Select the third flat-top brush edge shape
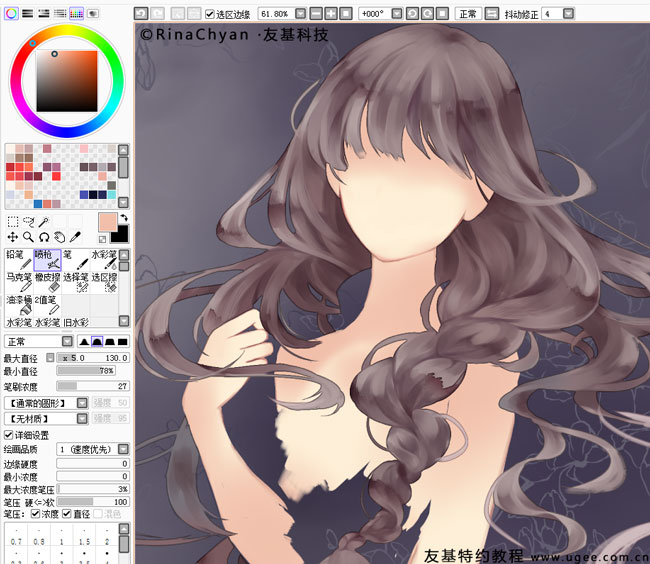Viewport: 650px width, 564px height. click(x=110, y=341)
